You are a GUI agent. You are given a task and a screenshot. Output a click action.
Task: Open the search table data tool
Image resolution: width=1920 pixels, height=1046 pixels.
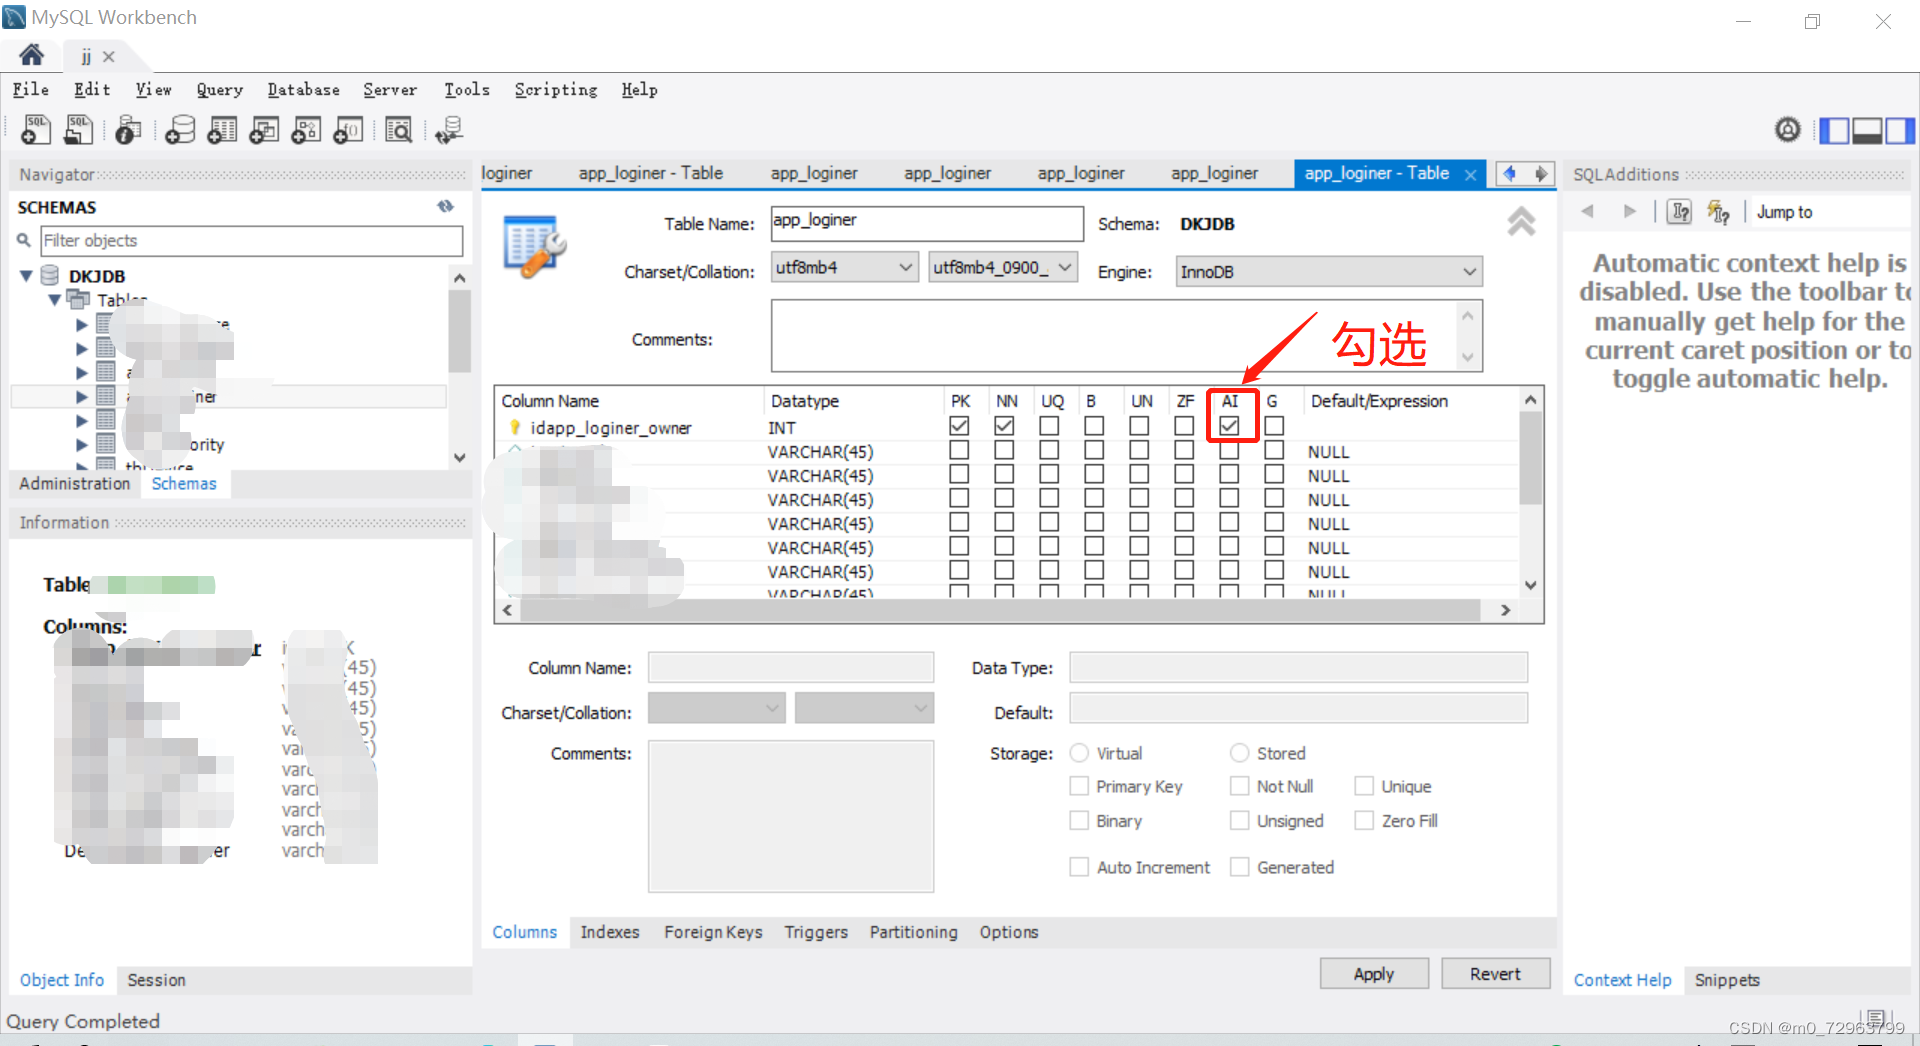[398, 129]
